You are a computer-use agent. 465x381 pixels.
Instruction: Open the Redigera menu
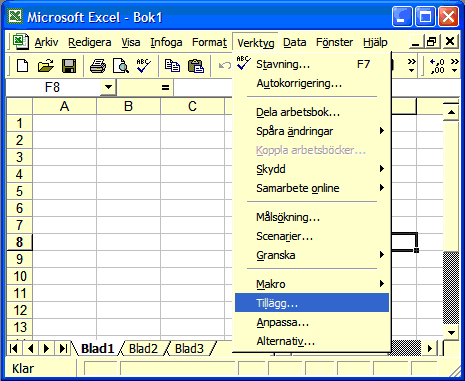[x=89, y=42]
